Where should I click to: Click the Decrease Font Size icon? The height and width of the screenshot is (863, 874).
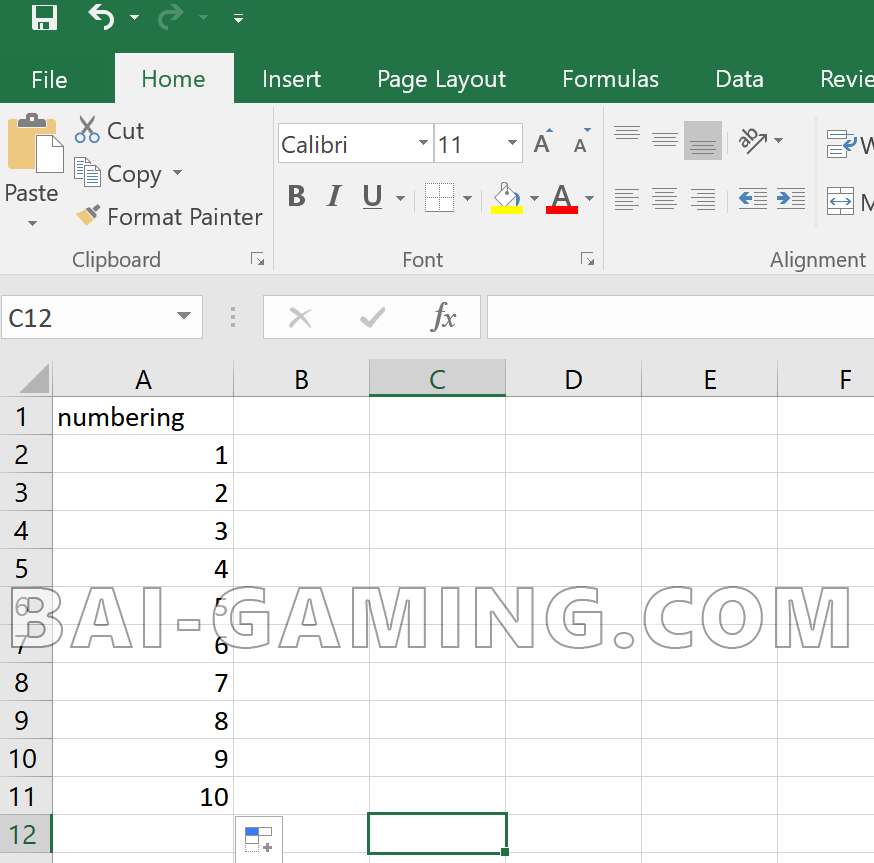(581, 144)
